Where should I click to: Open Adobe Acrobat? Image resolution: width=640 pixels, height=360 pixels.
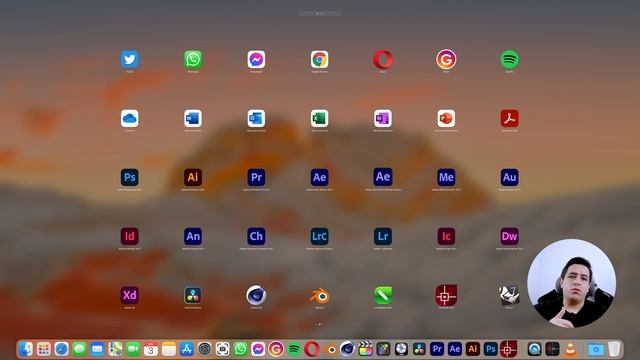point(509,118)
